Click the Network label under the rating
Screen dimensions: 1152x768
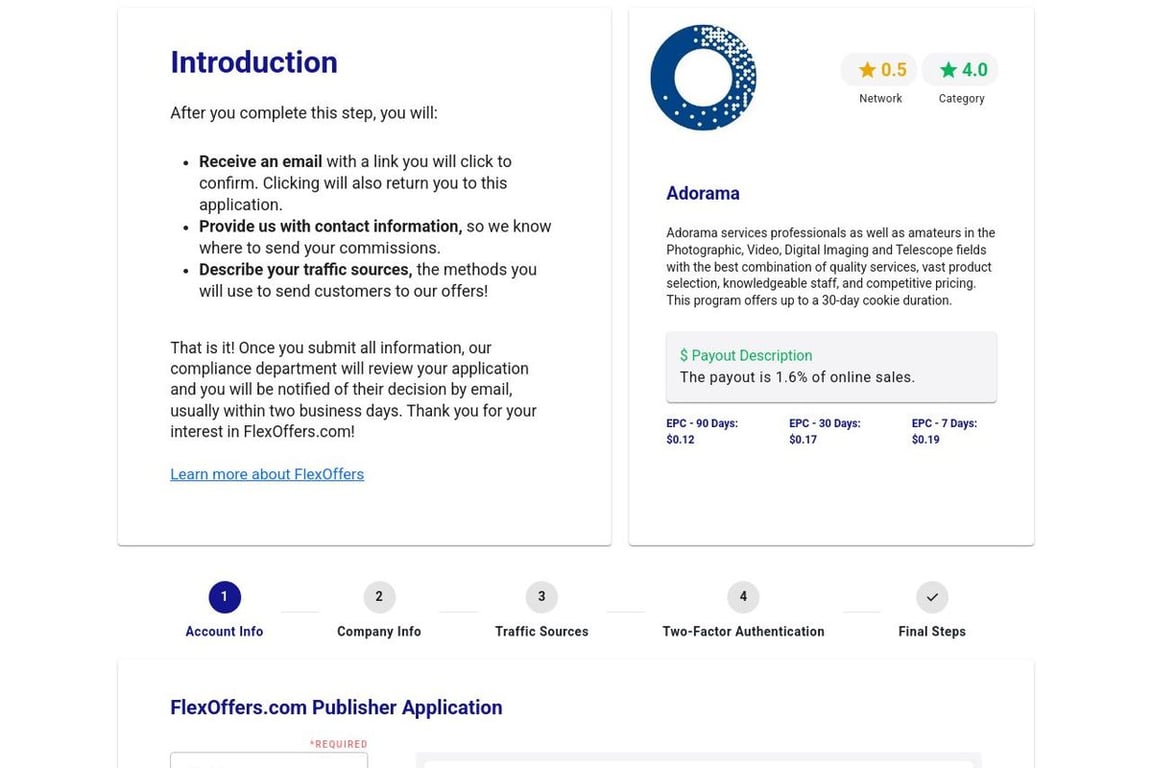[x=880, y=98]
